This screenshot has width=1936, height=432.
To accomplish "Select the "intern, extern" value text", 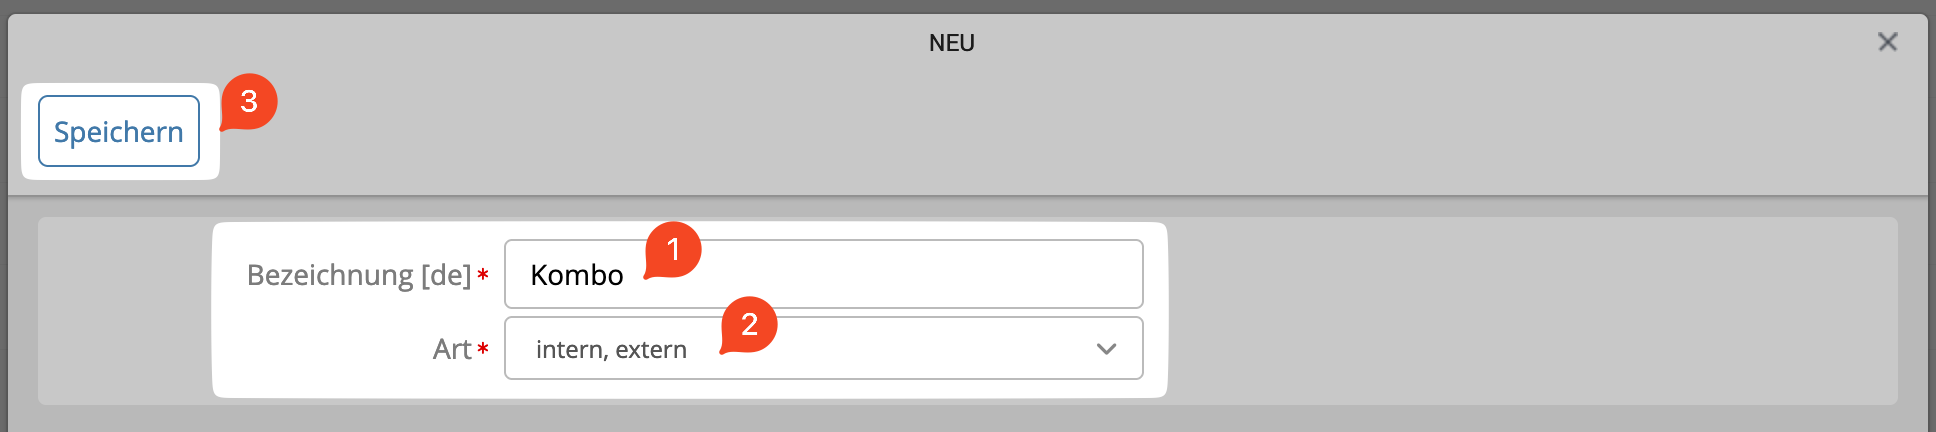I will [x=611, y=350].
